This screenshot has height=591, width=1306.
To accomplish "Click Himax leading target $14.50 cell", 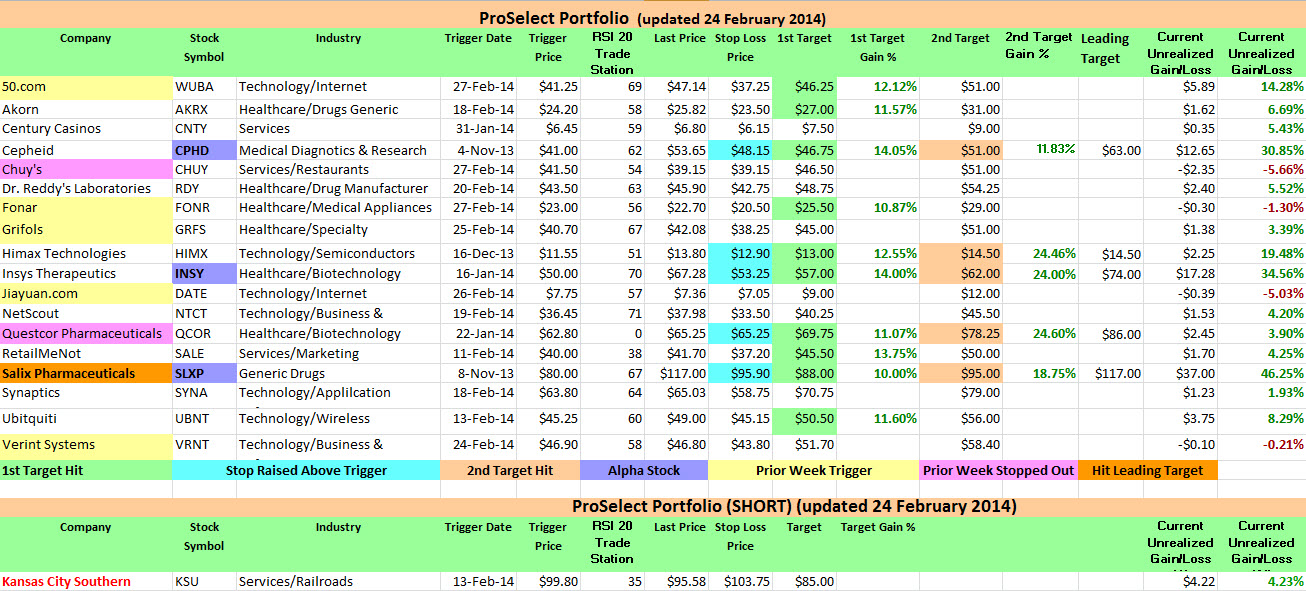I will 1111,254.
